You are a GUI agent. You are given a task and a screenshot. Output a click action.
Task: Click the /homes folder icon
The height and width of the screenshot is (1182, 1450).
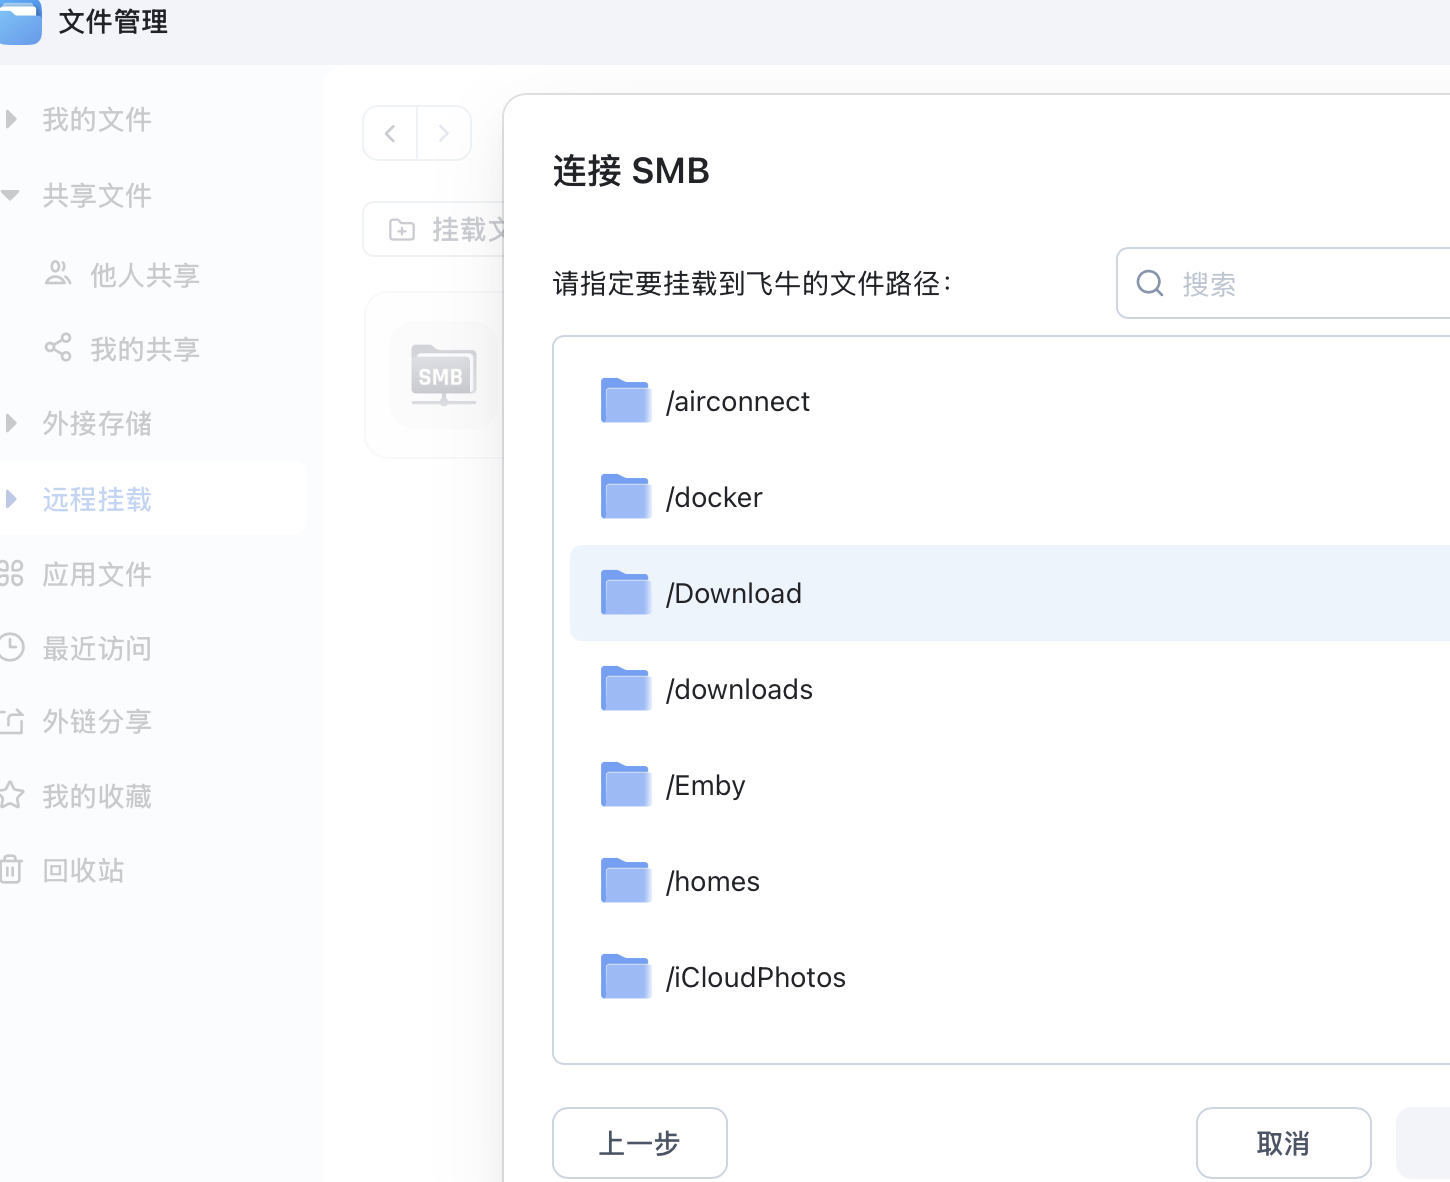[626, 880]
